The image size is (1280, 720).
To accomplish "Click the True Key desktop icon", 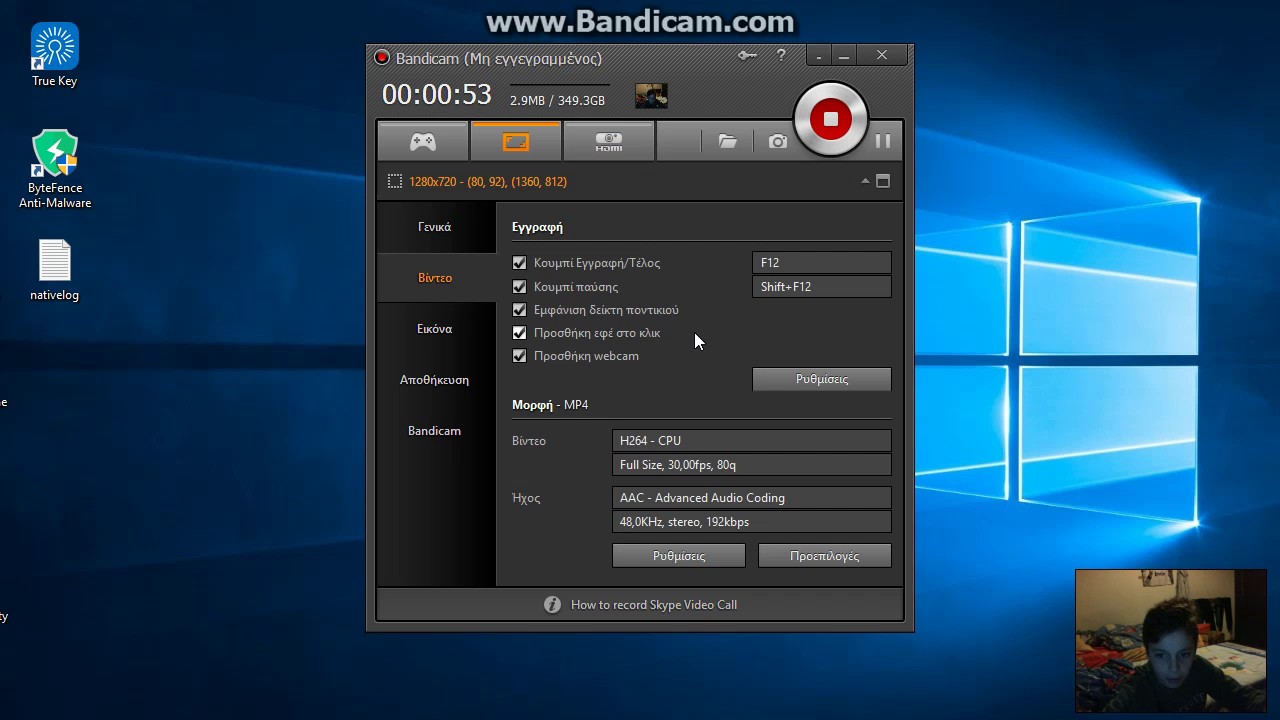I will click(x=55, y=55).
